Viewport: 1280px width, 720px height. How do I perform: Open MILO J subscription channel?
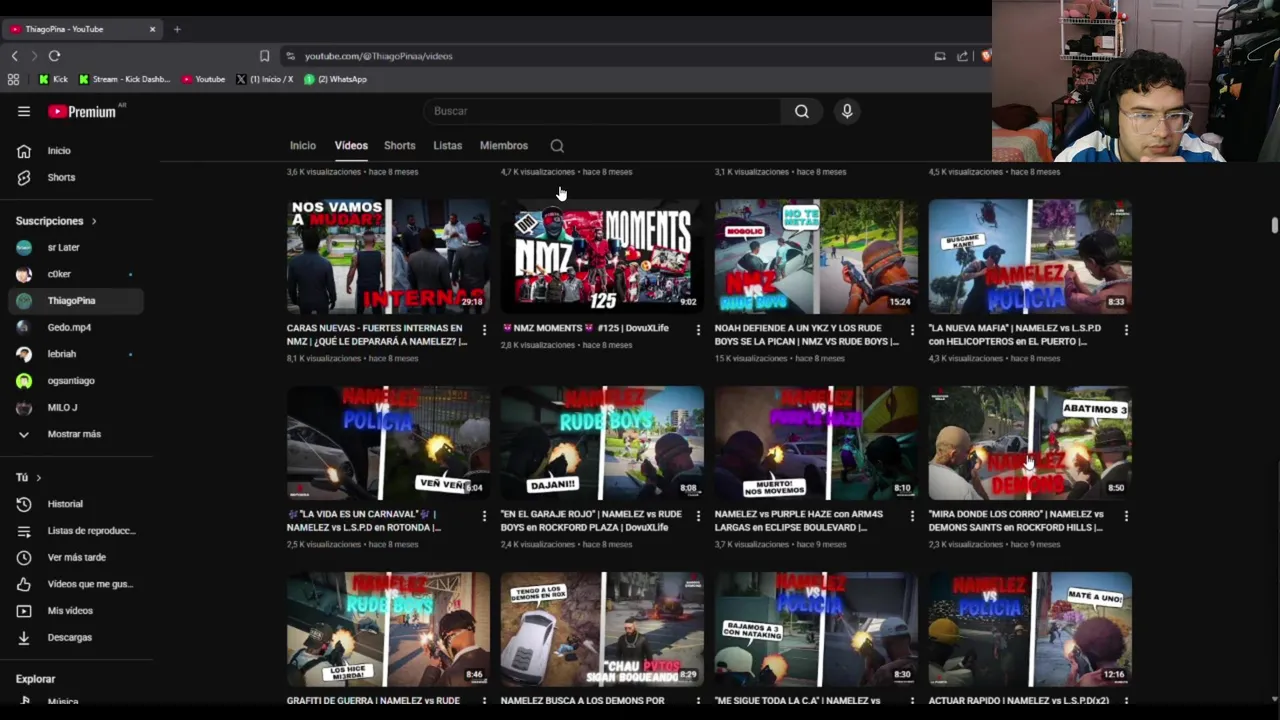pyautogui.click(x=76, y=407)
